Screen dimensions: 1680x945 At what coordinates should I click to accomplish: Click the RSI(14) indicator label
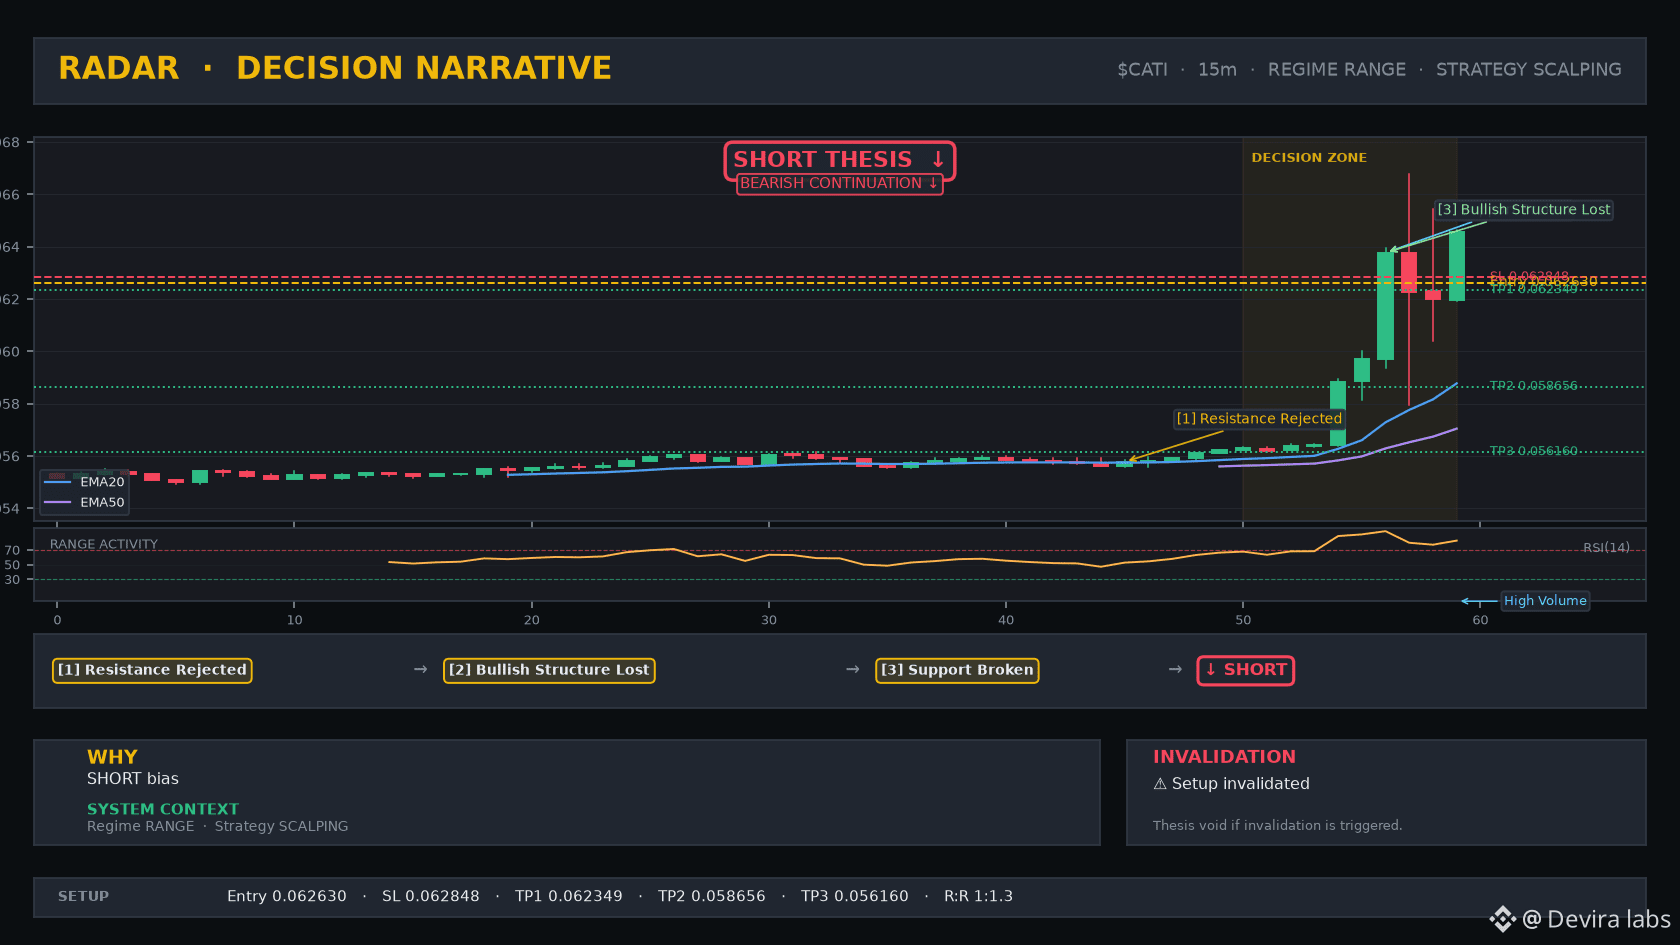tap(1606, 548)
